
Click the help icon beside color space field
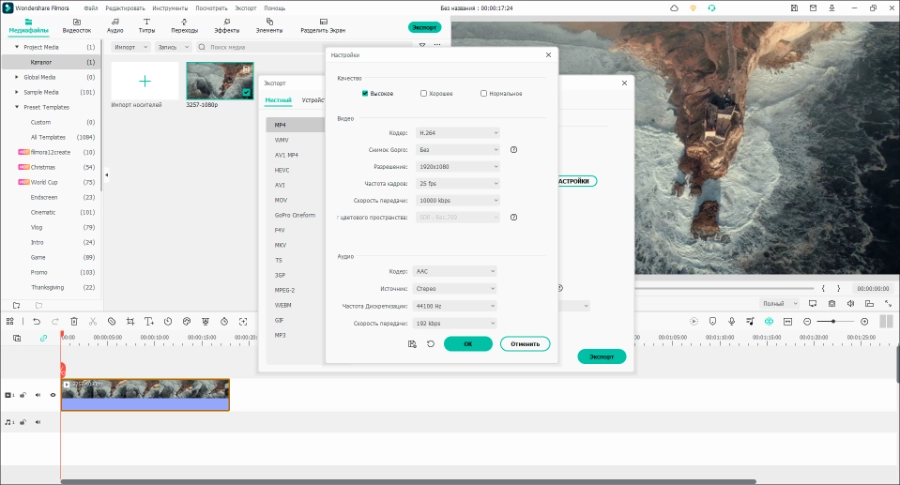tap(514, 218)
